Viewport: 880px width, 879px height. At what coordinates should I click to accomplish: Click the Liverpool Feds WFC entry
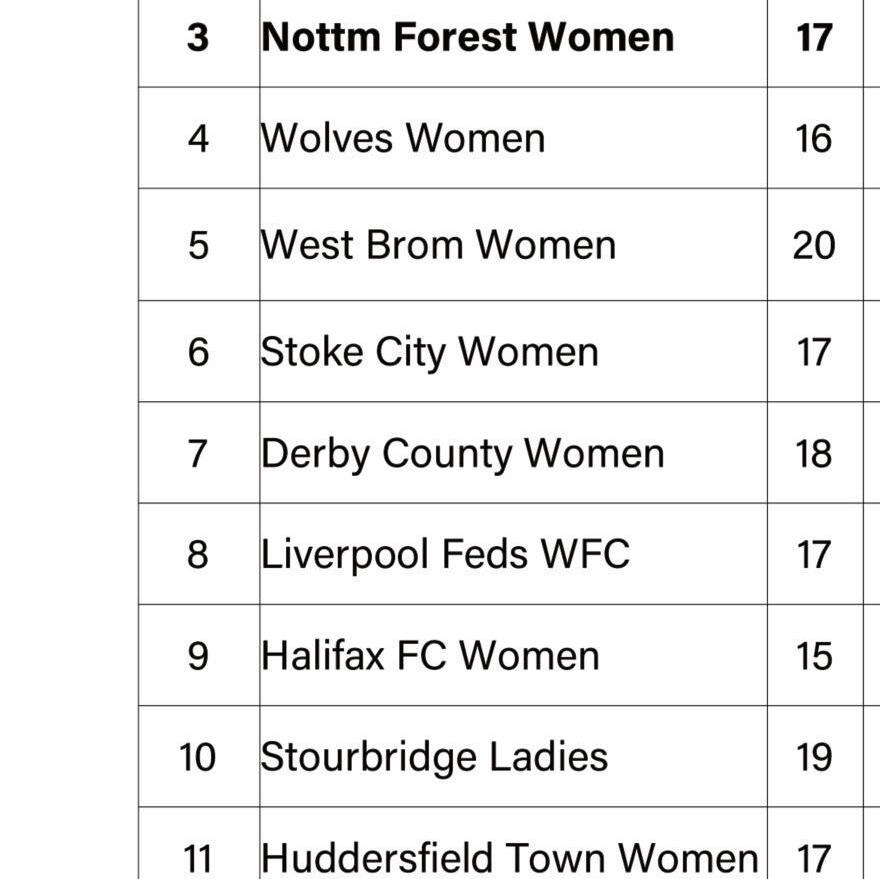click(445, 555)
